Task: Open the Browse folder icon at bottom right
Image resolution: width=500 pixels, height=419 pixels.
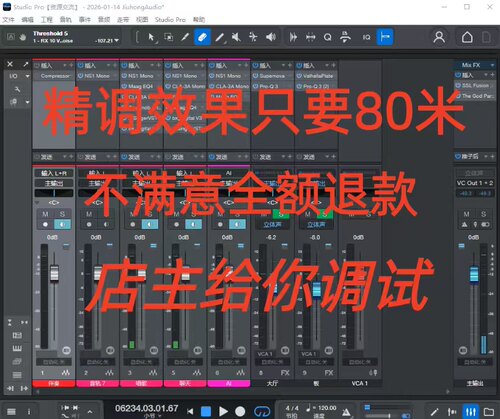Action: tap(489, 412)
